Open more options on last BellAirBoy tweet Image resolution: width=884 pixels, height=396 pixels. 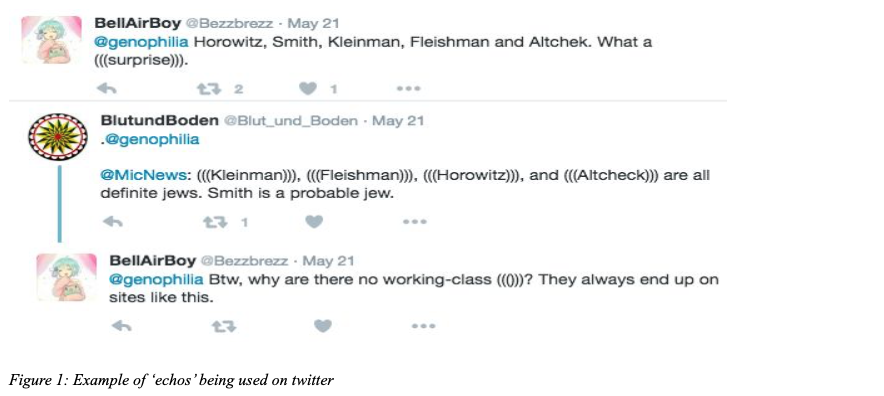coord(423,326)
